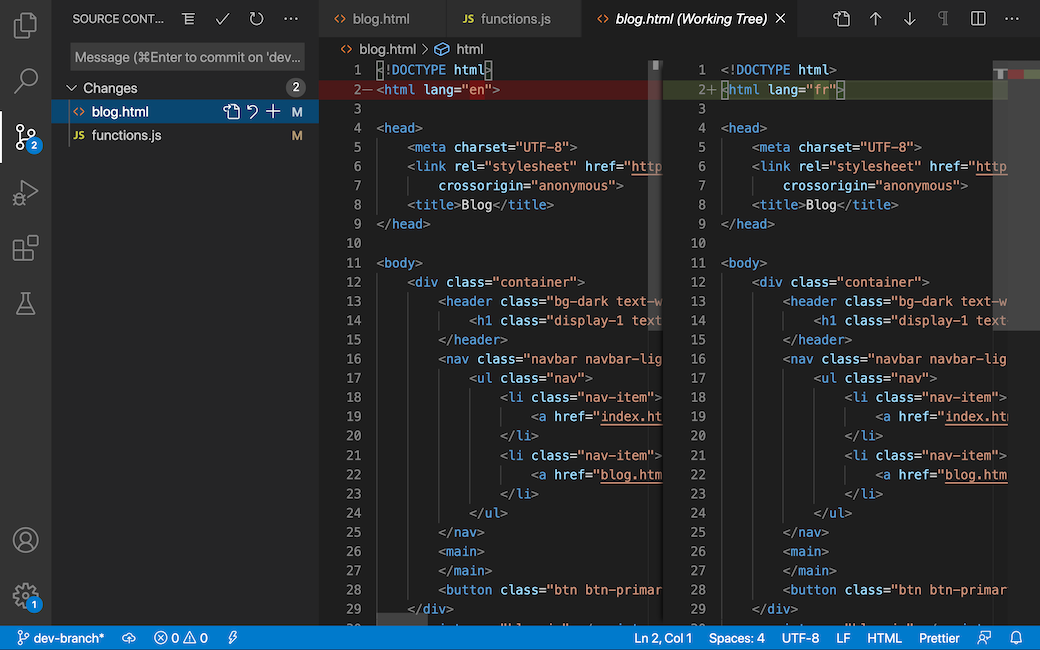Go to next change in diff
The image size is (1040, 650).
(909, 19)
